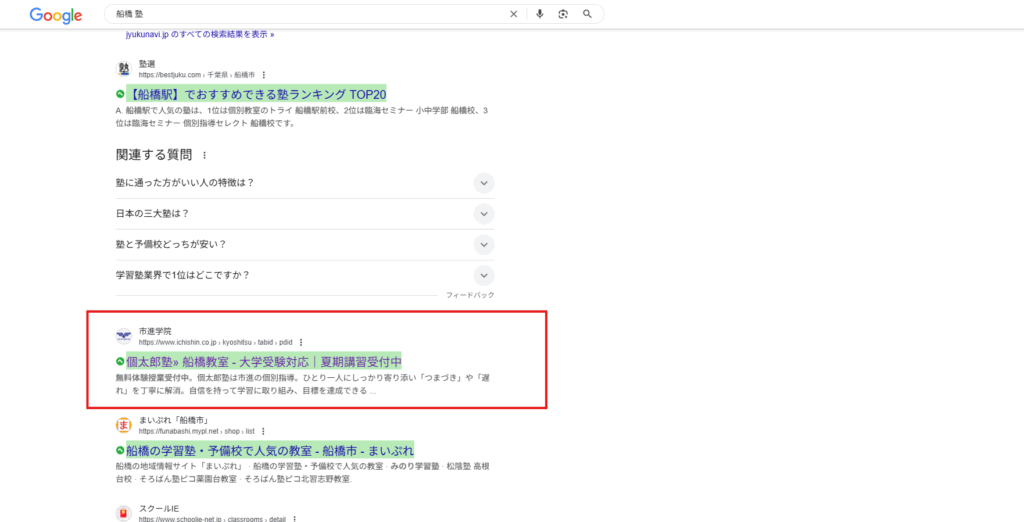Click the magnifying glass search icon
The image size is (1024, 522).
click(x=588, y=14)
